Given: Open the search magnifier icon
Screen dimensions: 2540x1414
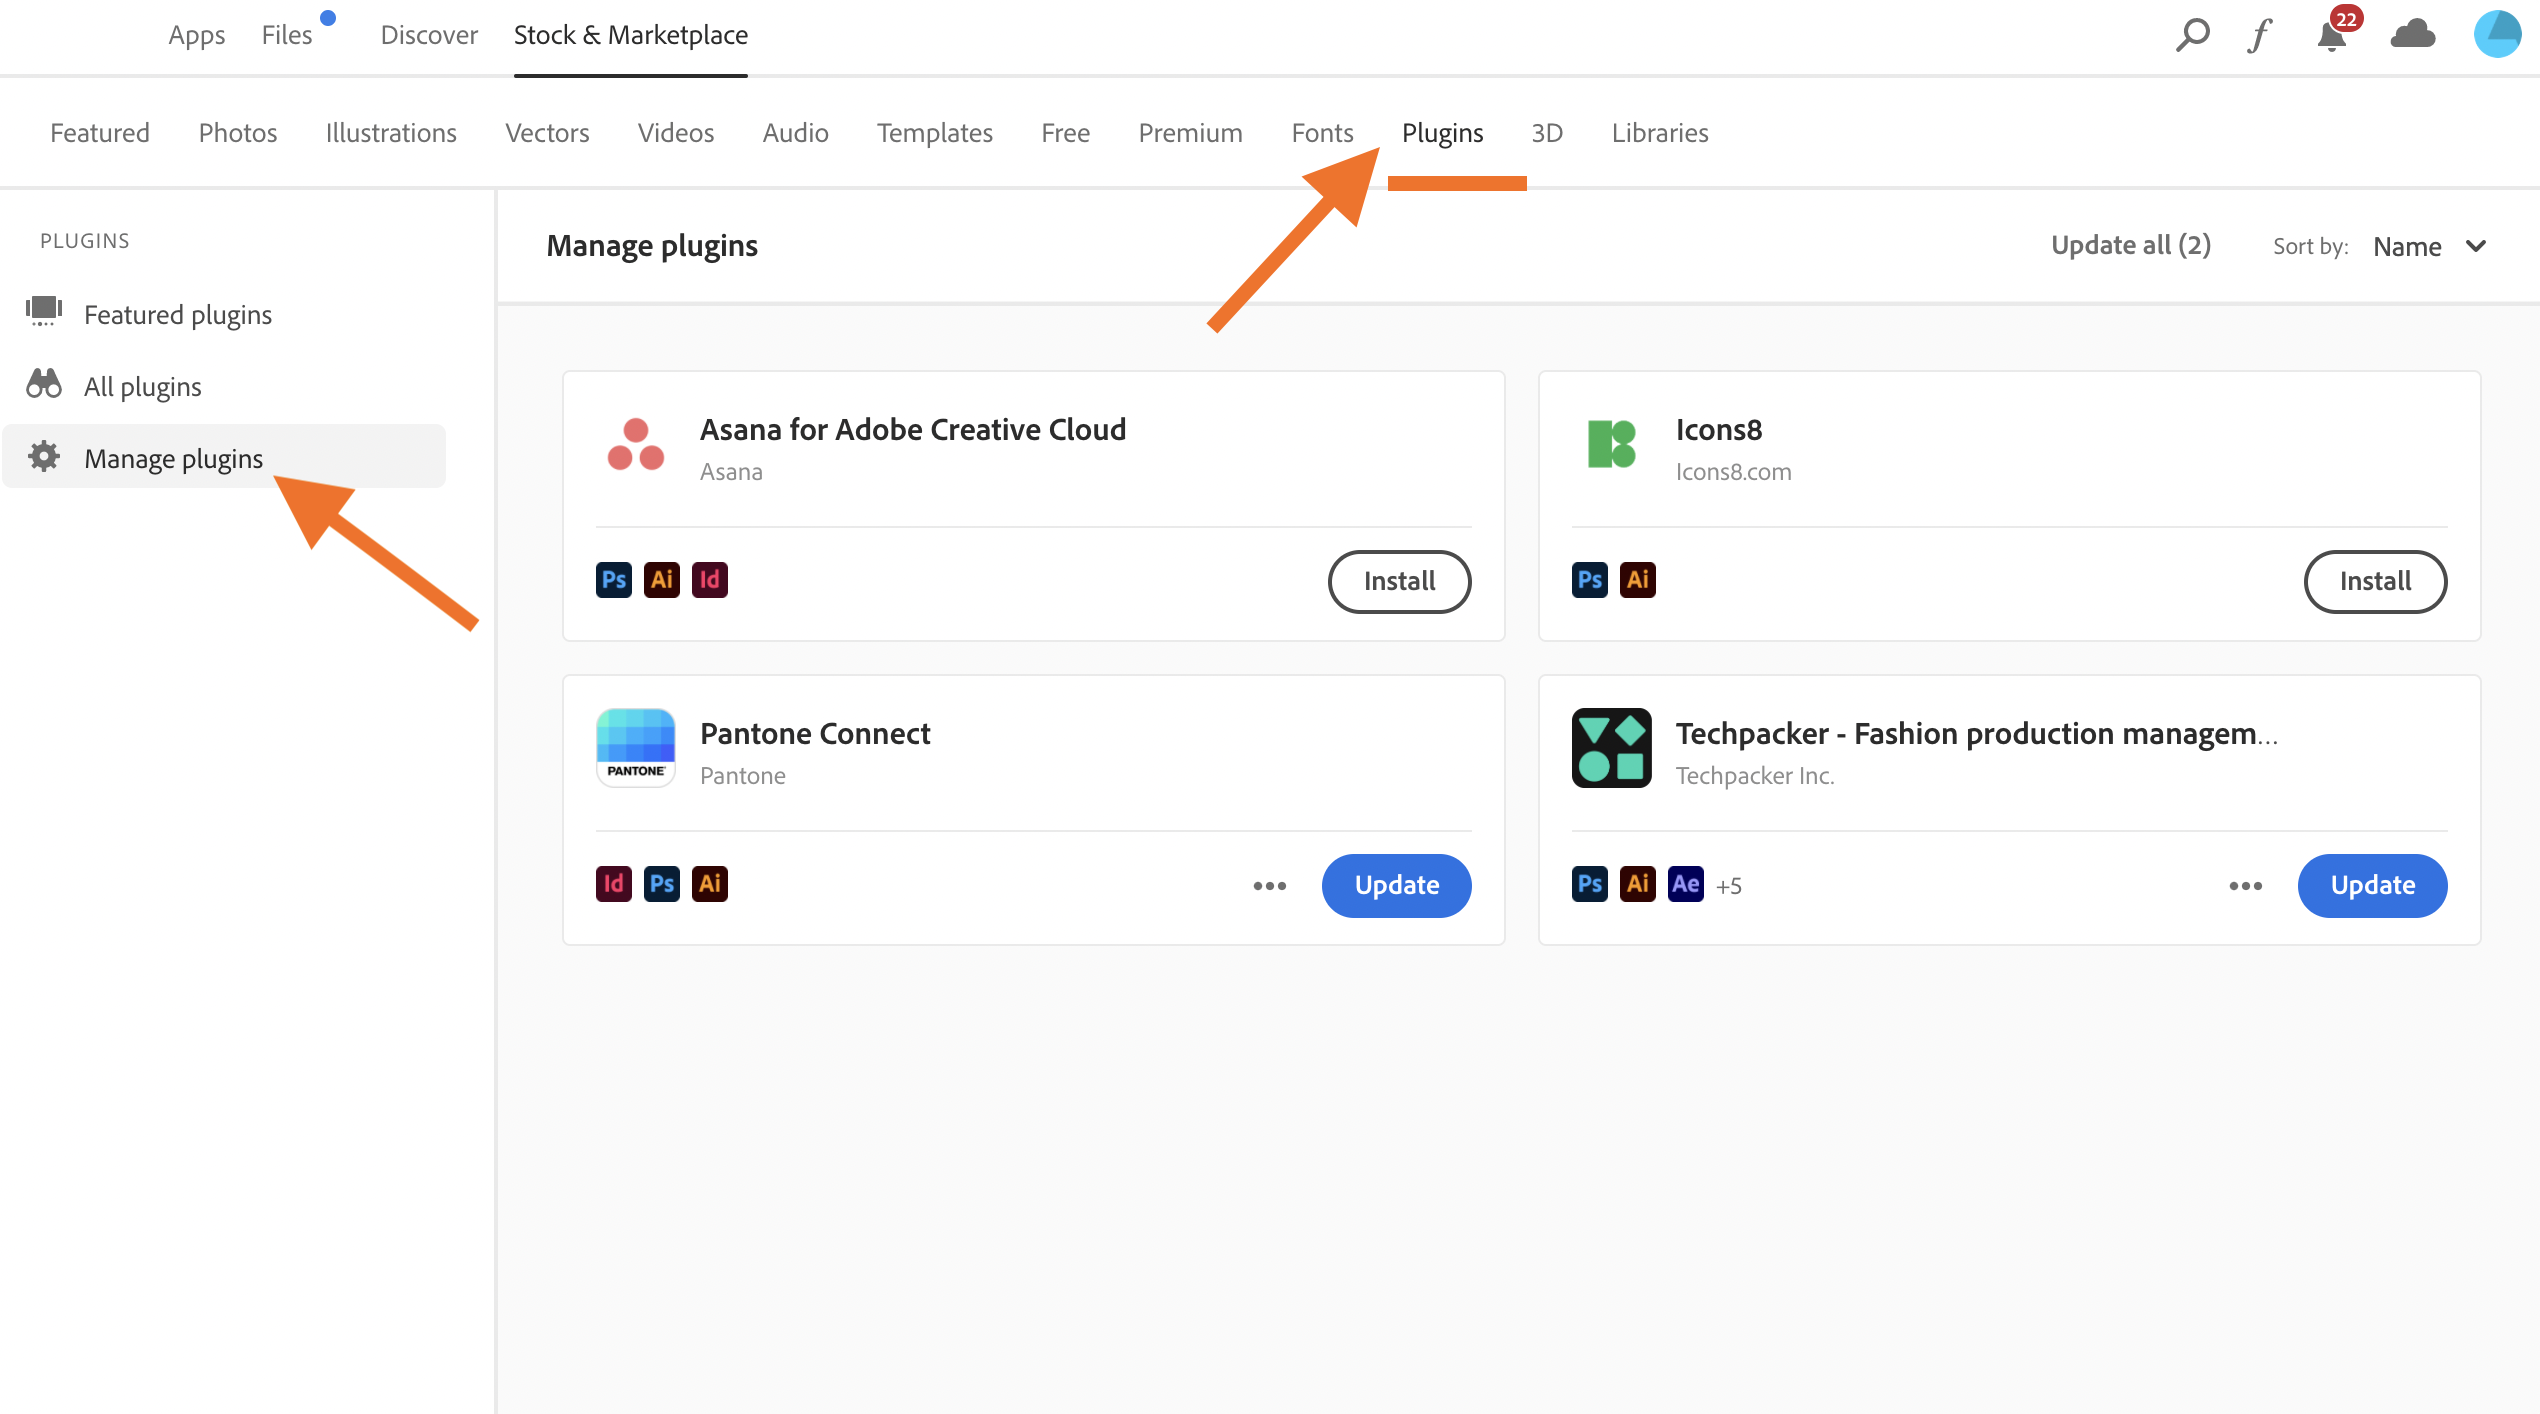Looking at the screenshot, I should point(2192,35).
